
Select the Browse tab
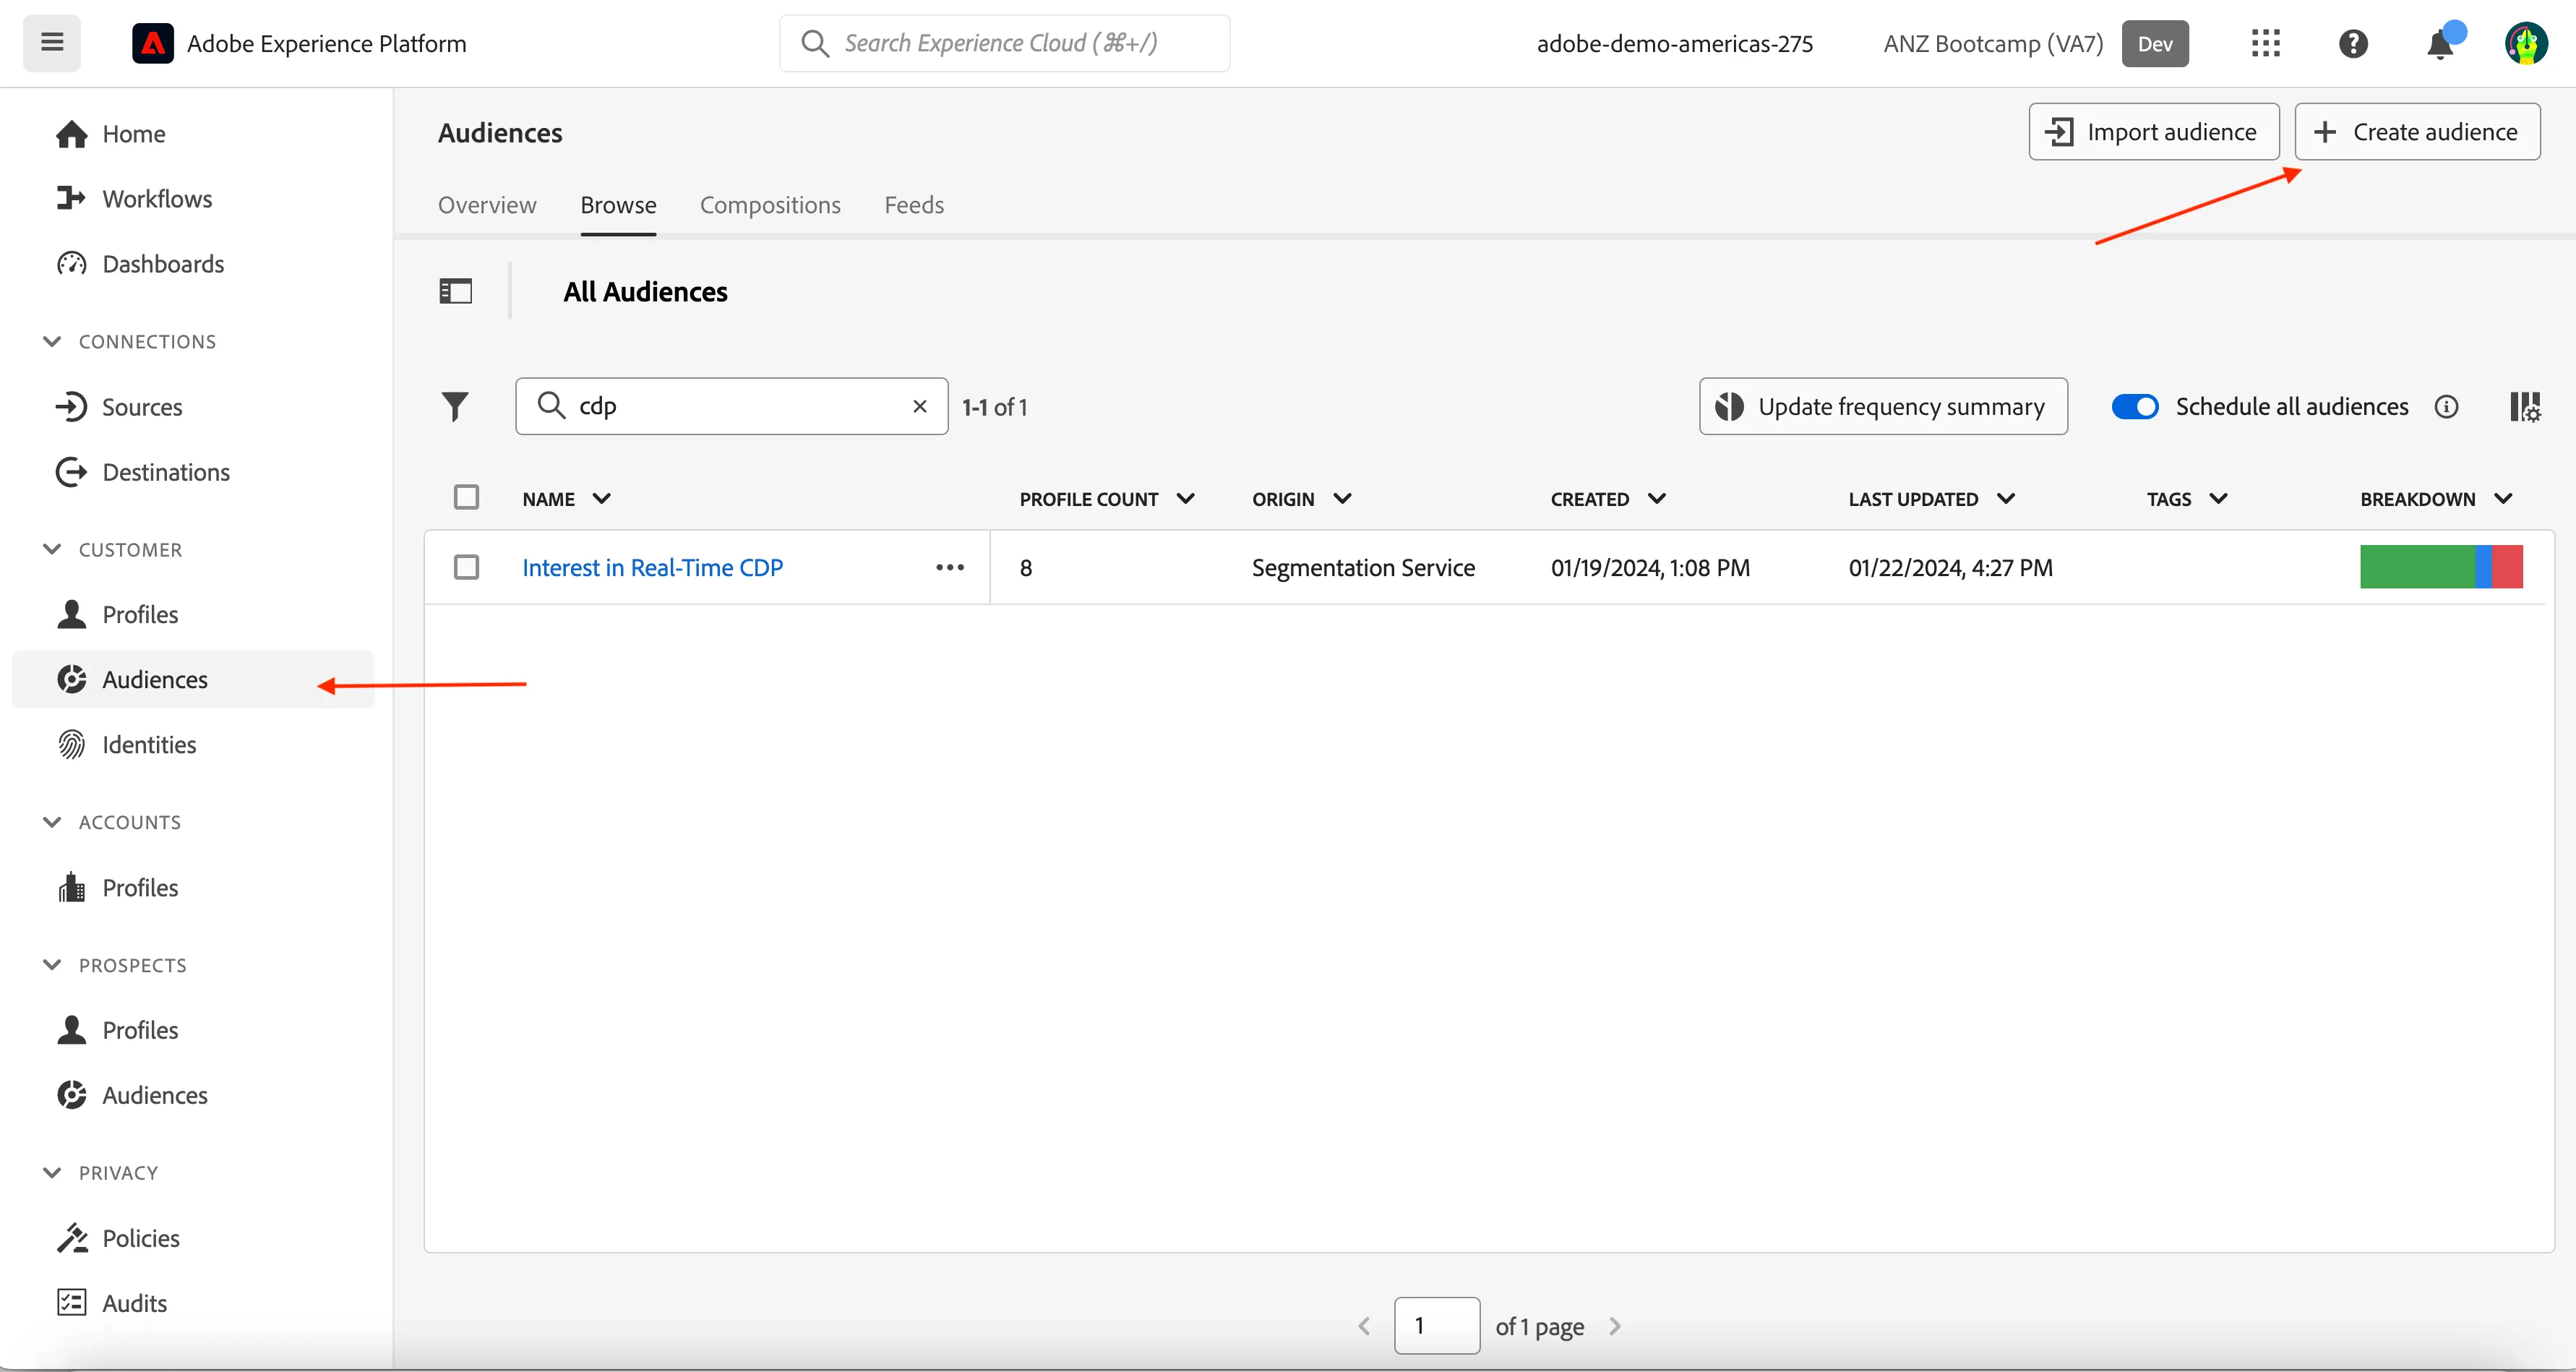[x=618, y=205]
